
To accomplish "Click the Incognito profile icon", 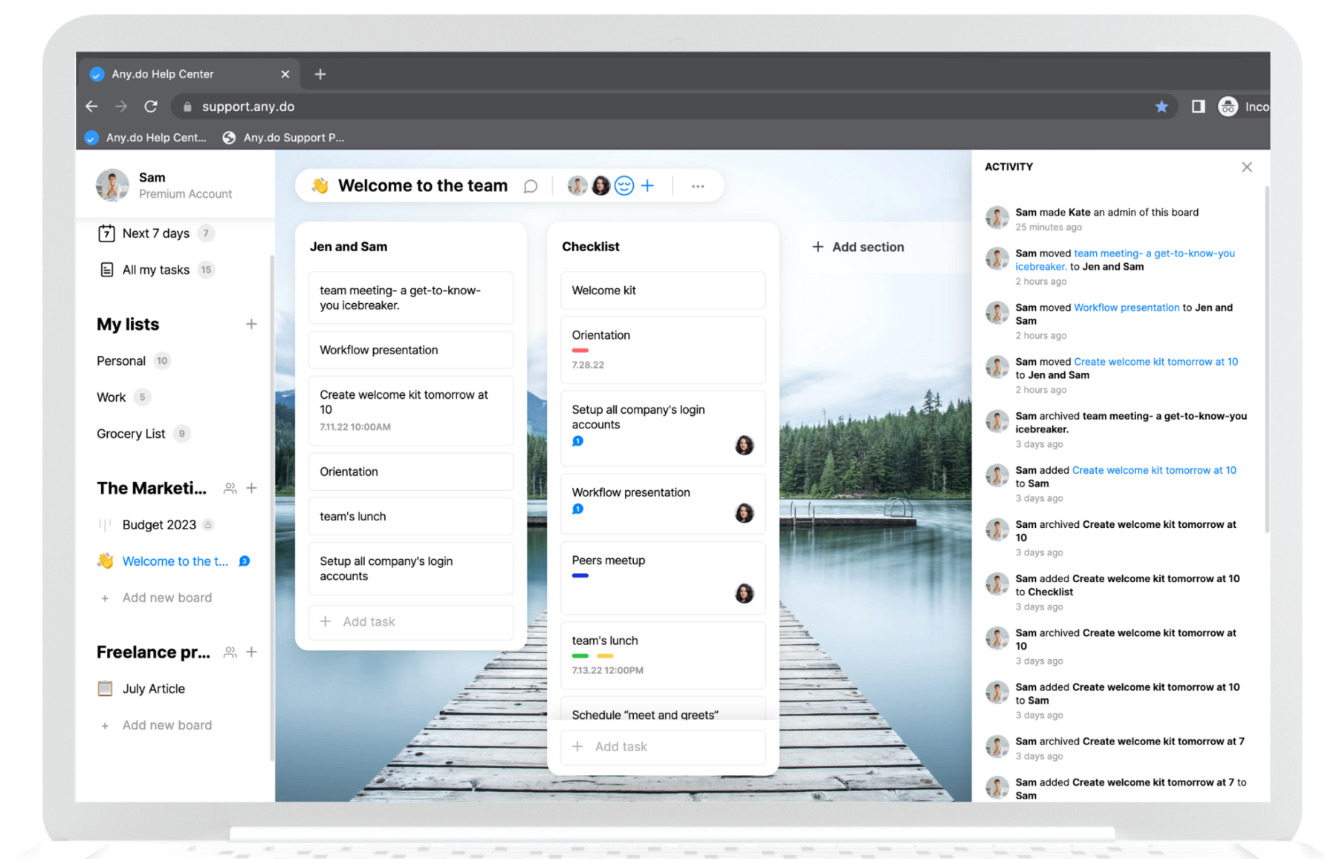I will [1228, 107].
